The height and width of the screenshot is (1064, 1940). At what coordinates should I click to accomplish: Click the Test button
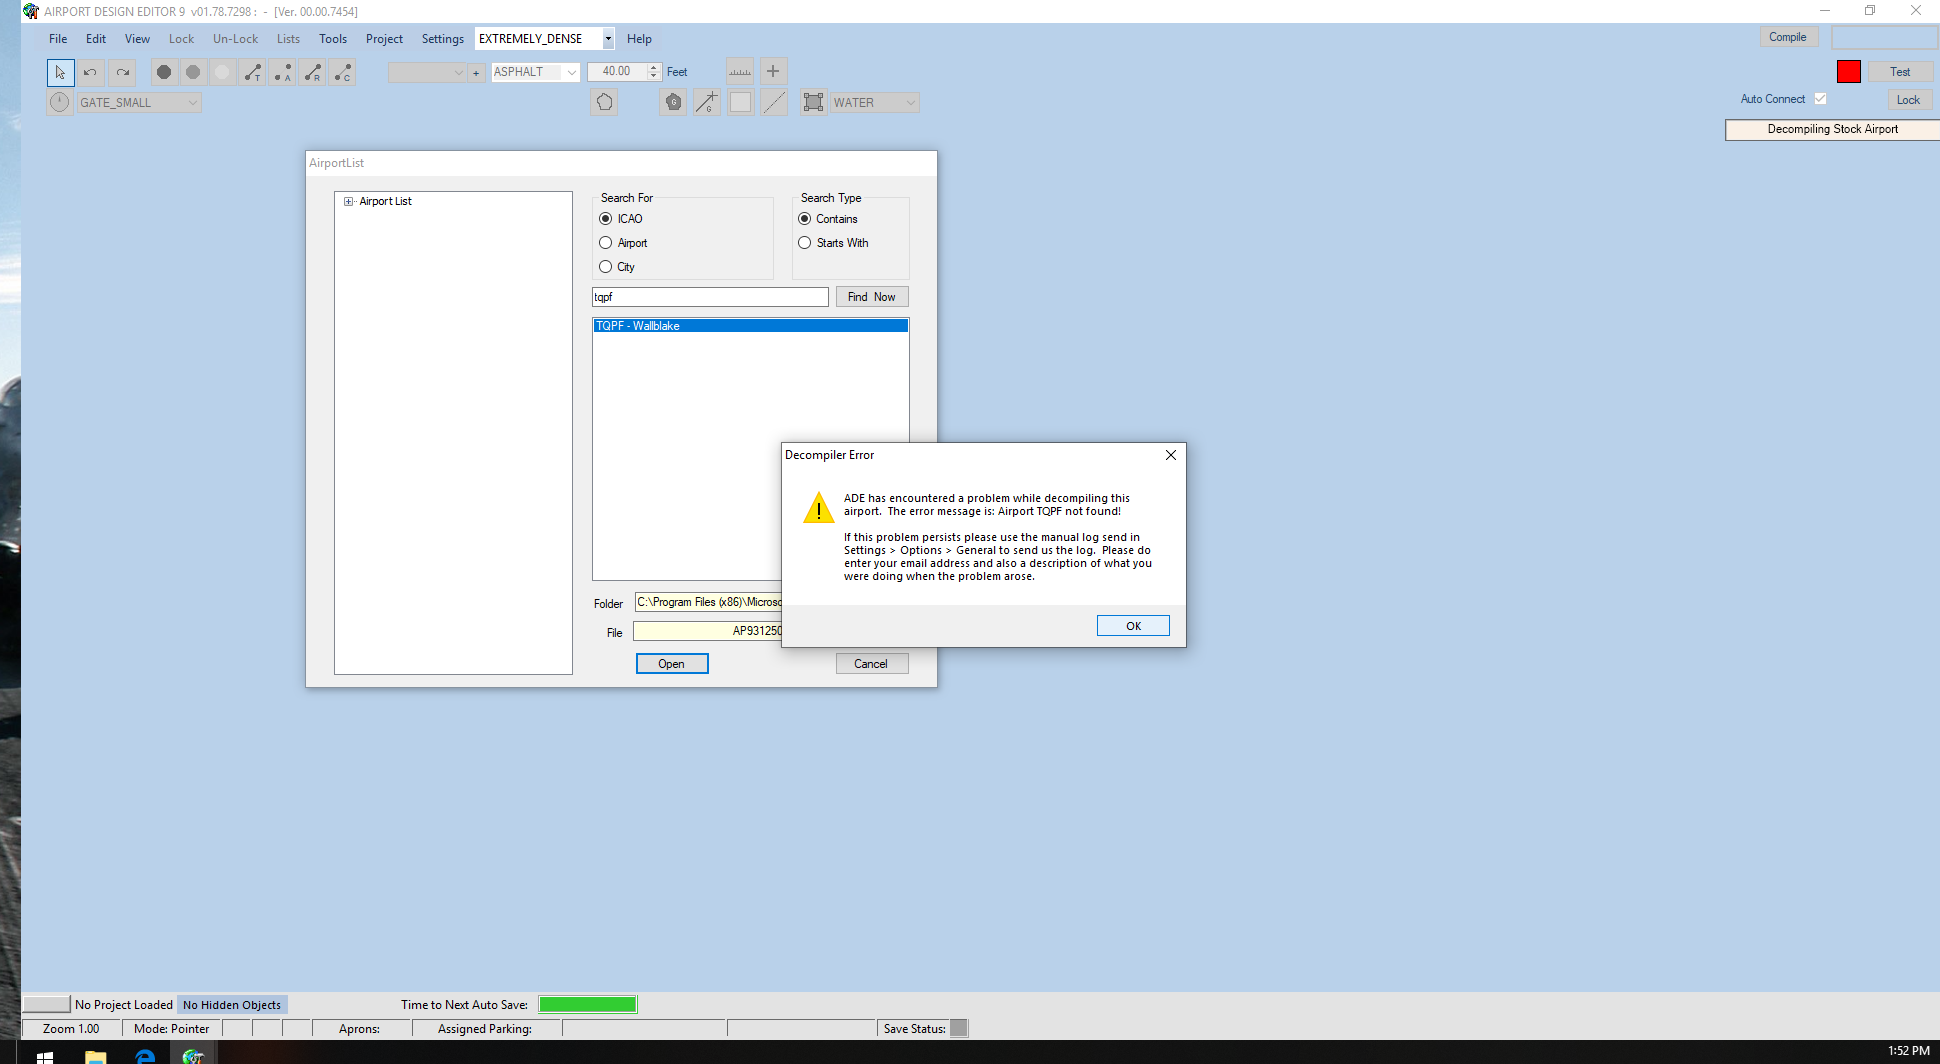[x=1900, y=72]
